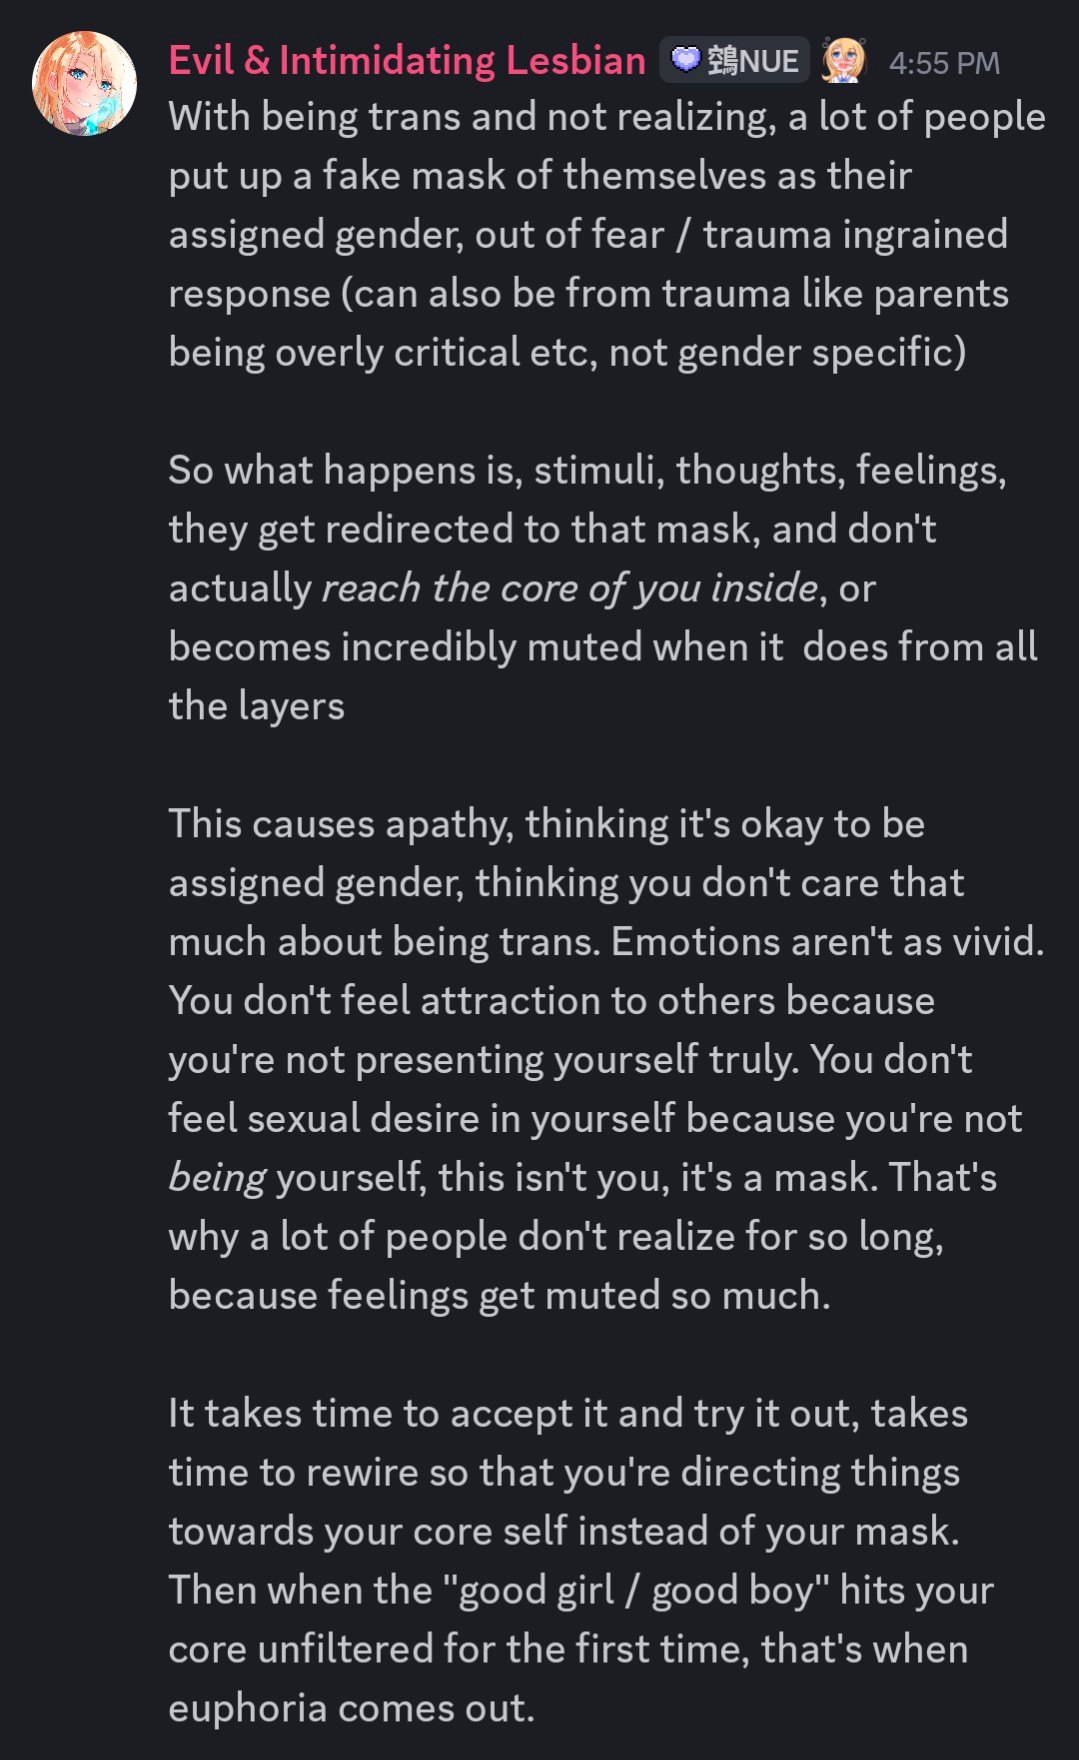This screenshot has height=1760, width=1079.
Task: Click the italic phrase "reach the core of you inside"
Action: (x=569, y=588)
